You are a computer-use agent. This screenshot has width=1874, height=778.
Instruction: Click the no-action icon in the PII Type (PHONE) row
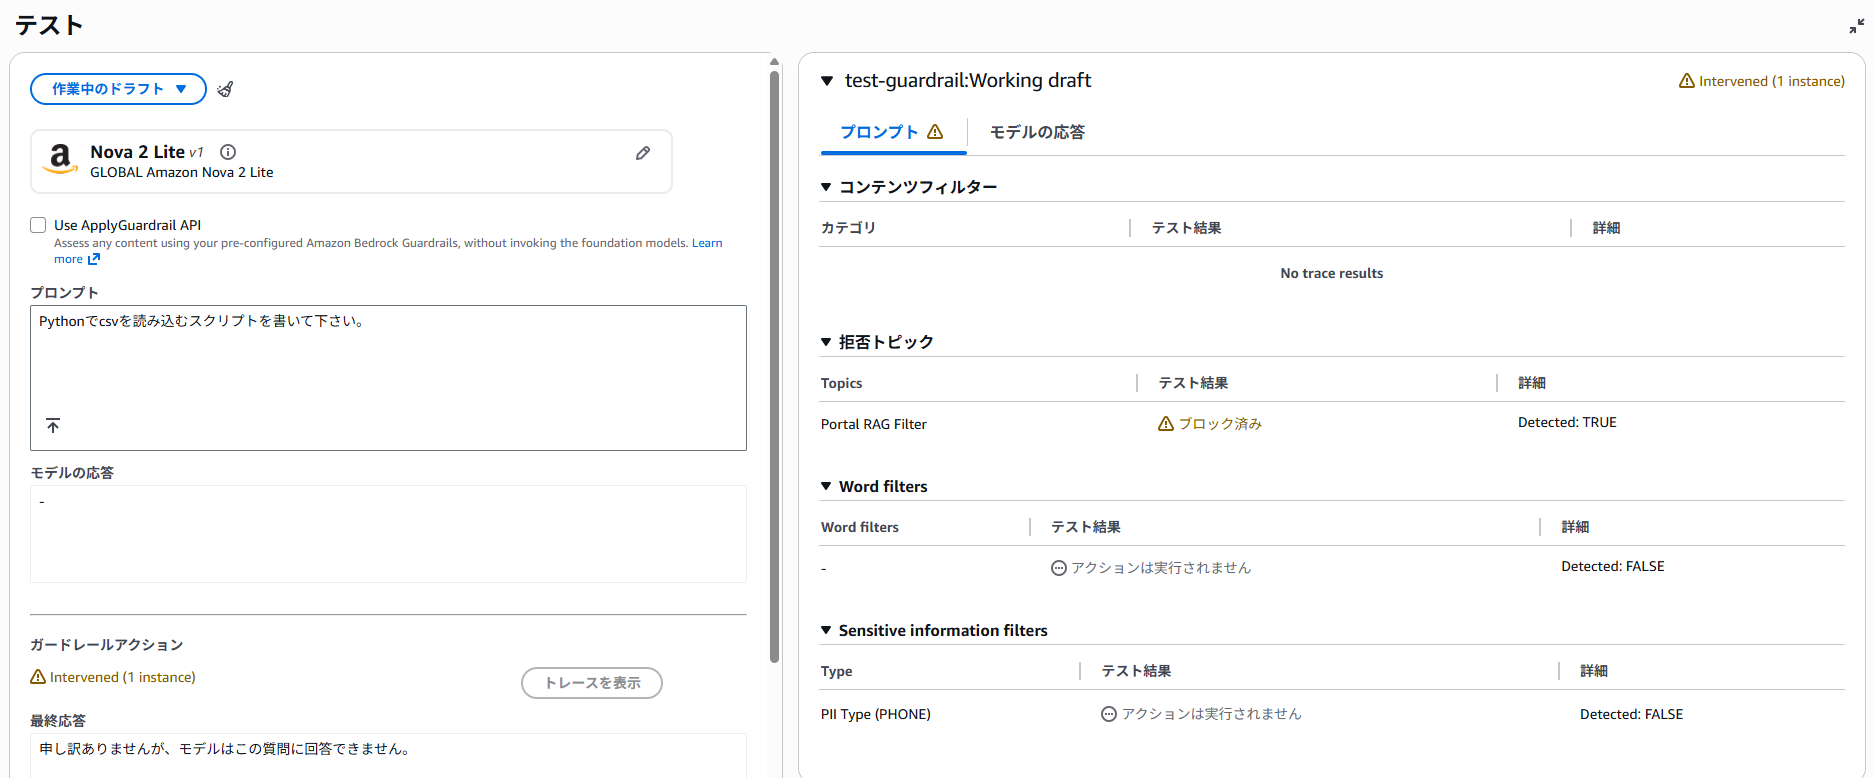[x=1109, y=714]
